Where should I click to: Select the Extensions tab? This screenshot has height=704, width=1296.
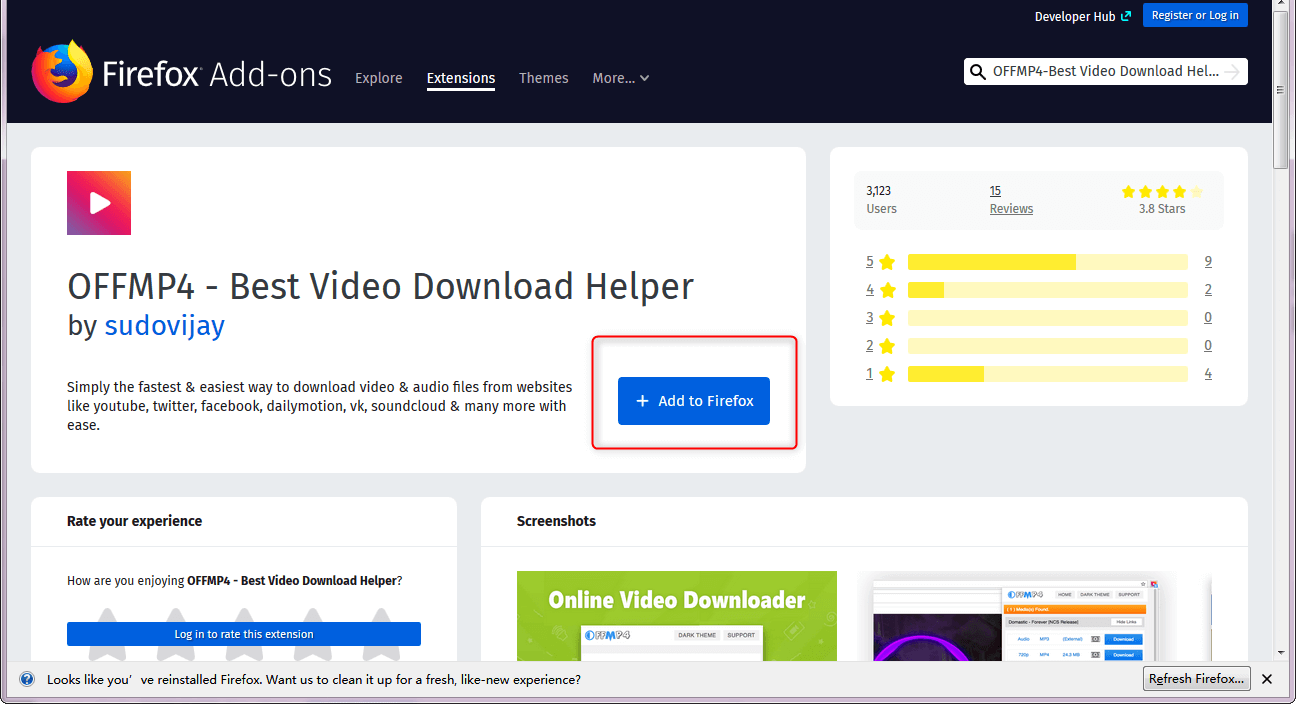461,78
